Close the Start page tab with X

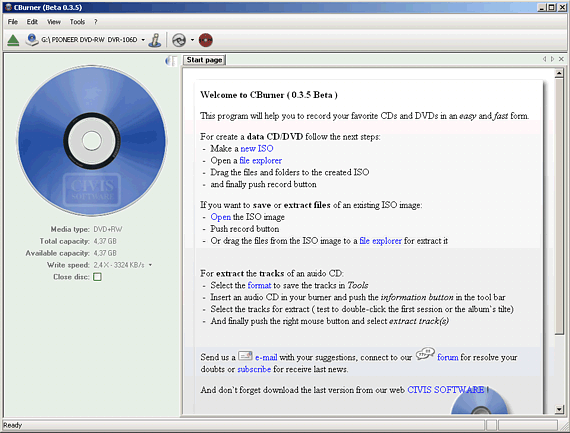click(x=561, y=59)
